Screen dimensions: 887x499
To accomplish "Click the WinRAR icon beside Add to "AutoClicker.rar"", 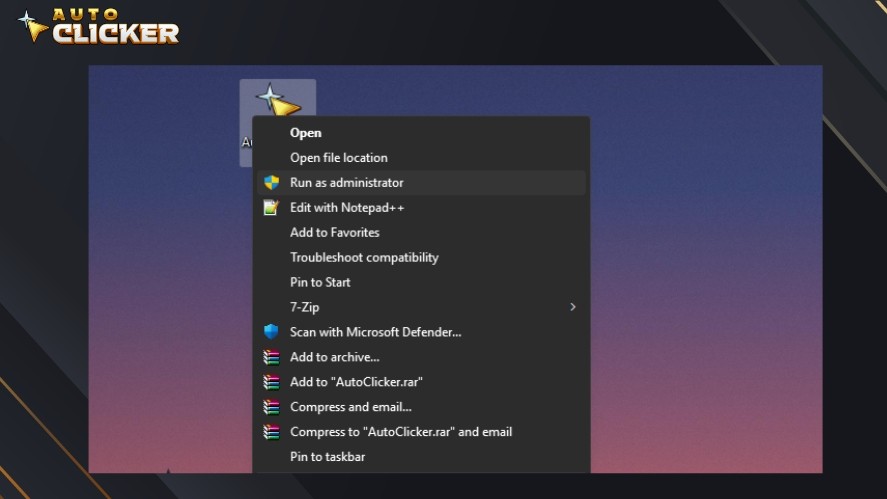I will pos(272,382).
